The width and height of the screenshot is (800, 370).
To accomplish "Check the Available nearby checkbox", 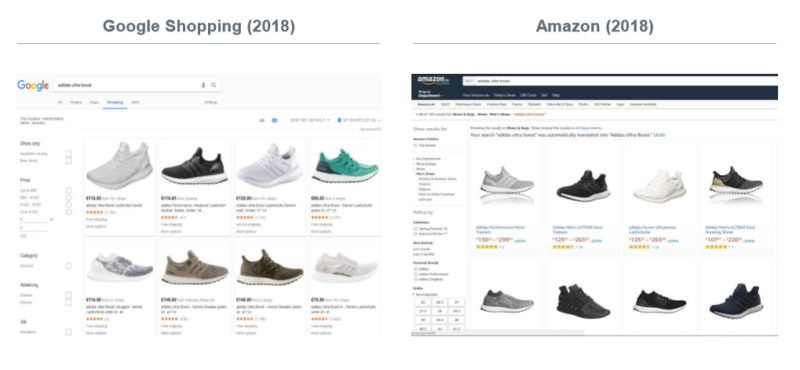I will click(69, 153).
